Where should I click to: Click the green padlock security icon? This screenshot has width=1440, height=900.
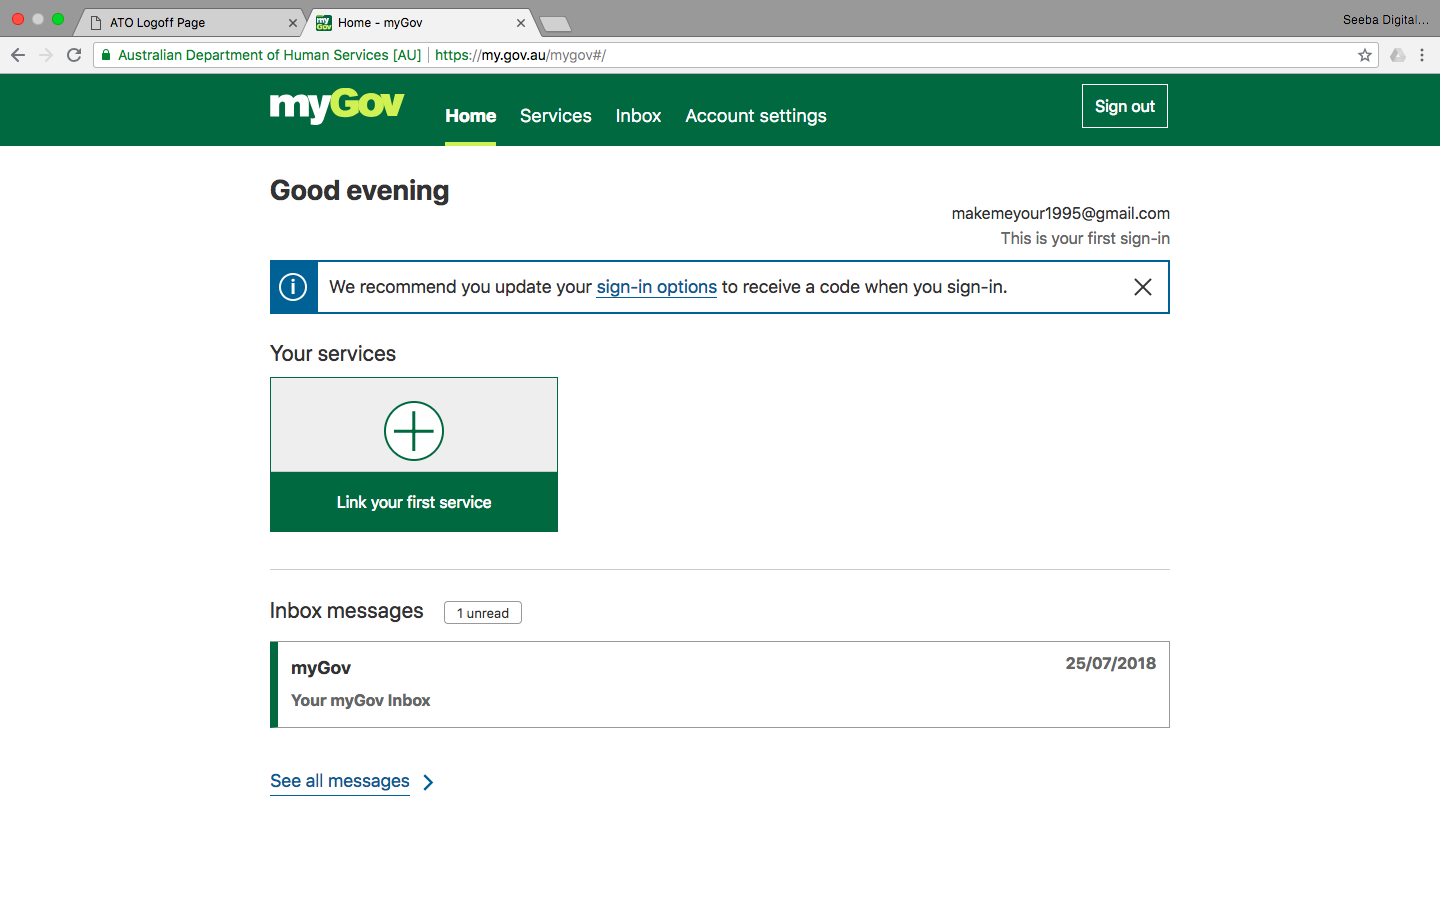[106, 55]
